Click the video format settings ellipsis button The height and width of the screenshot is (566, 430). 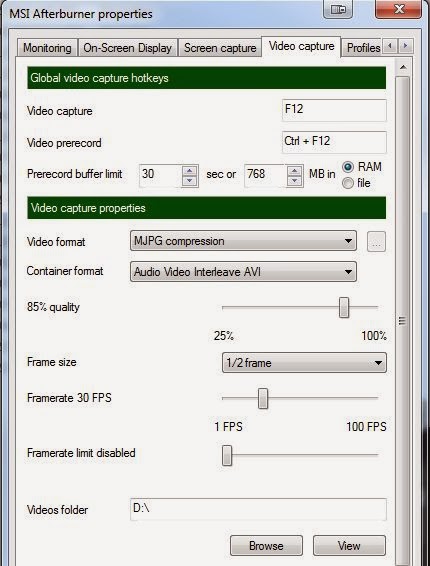point(376,241)
